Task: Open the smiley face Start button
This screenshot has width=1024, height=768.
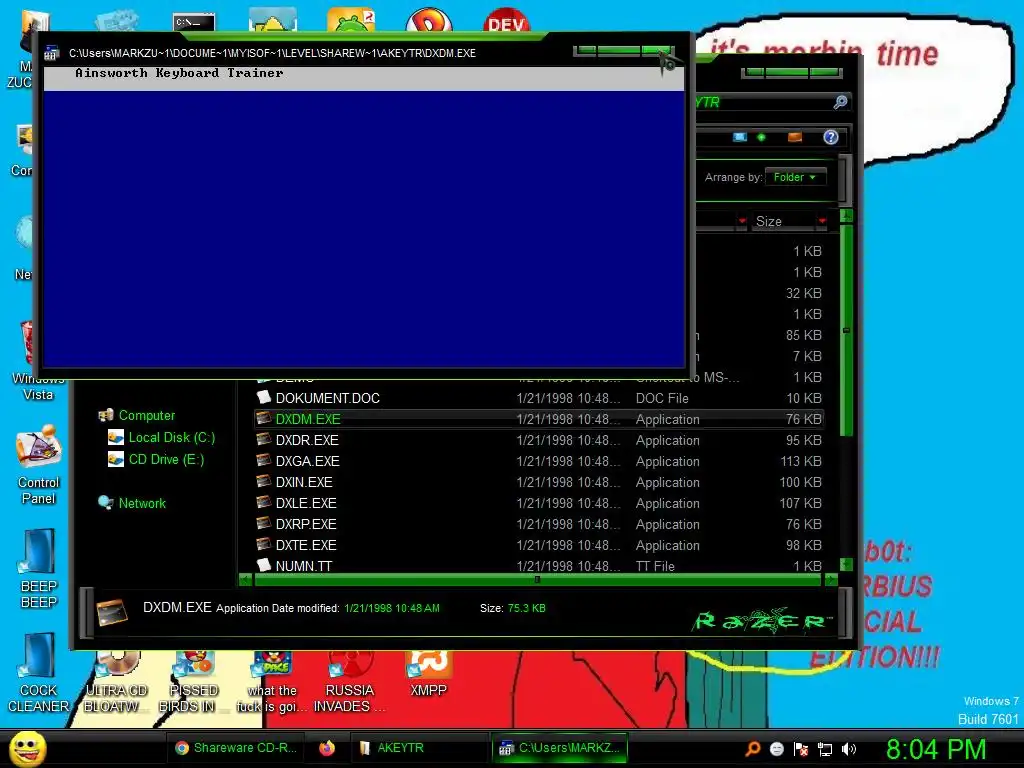Action: pyautogui.click(x=27, y=748)
